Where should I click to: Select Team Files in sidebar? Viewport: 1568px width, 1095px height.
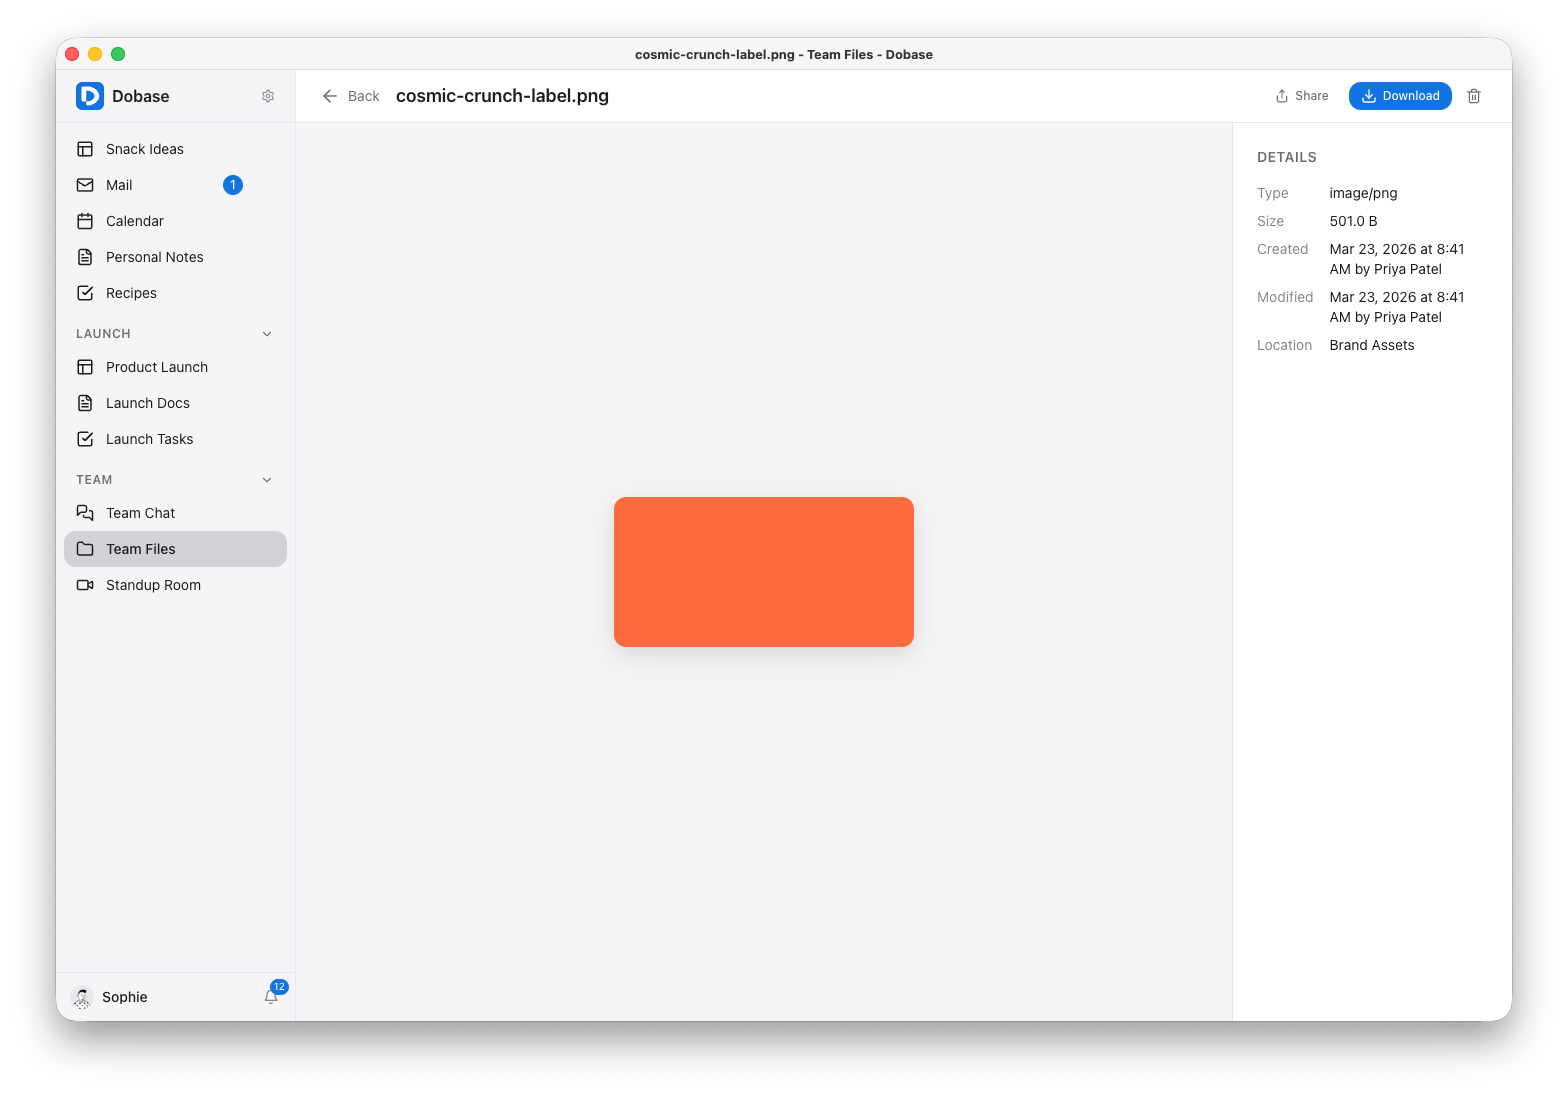[x=175, y=549]
